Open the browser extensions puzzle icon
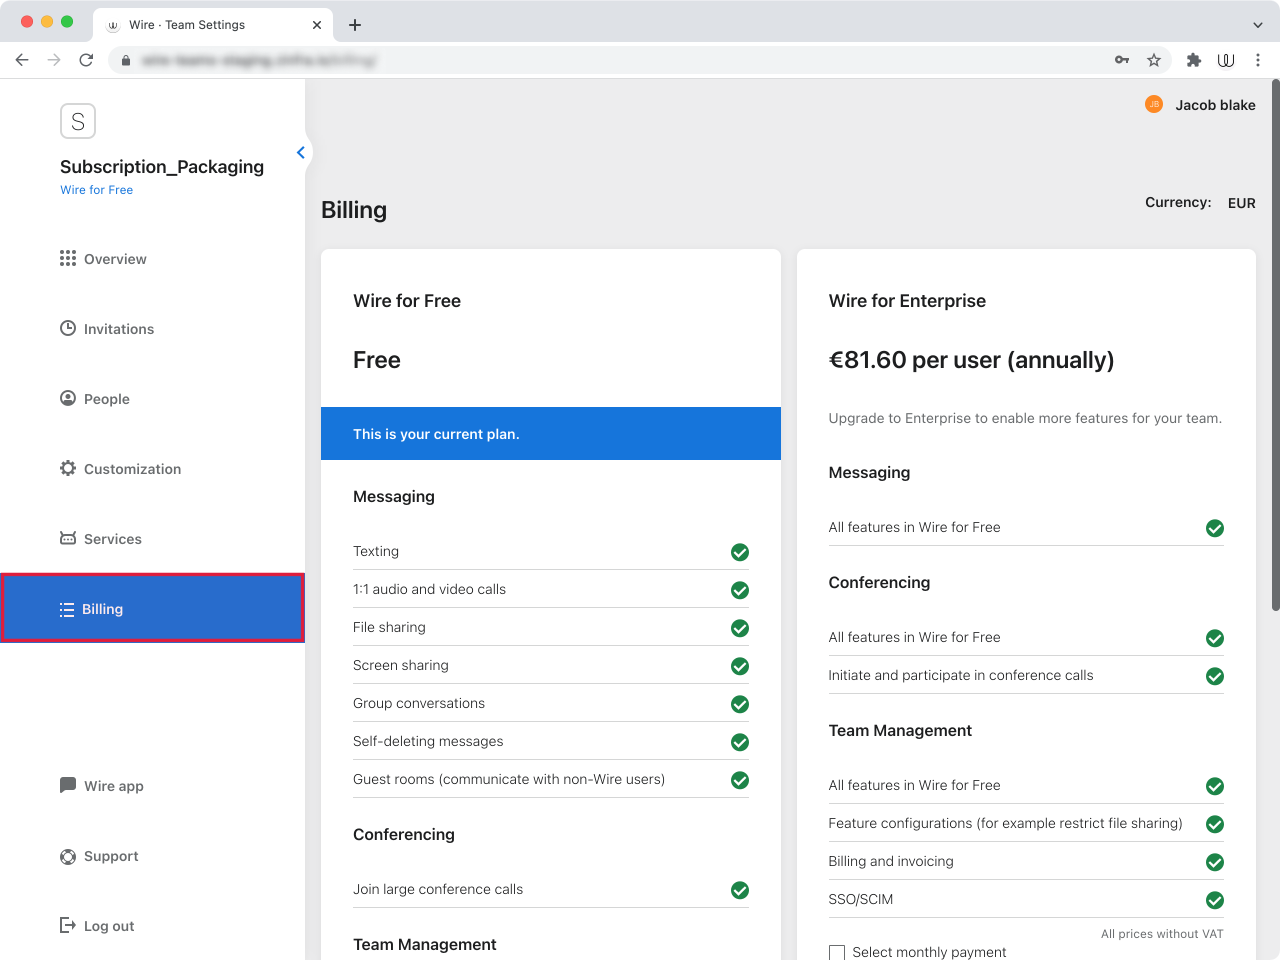The width and height of the screenshot is (1280, 960). [x=1193, y=60]
